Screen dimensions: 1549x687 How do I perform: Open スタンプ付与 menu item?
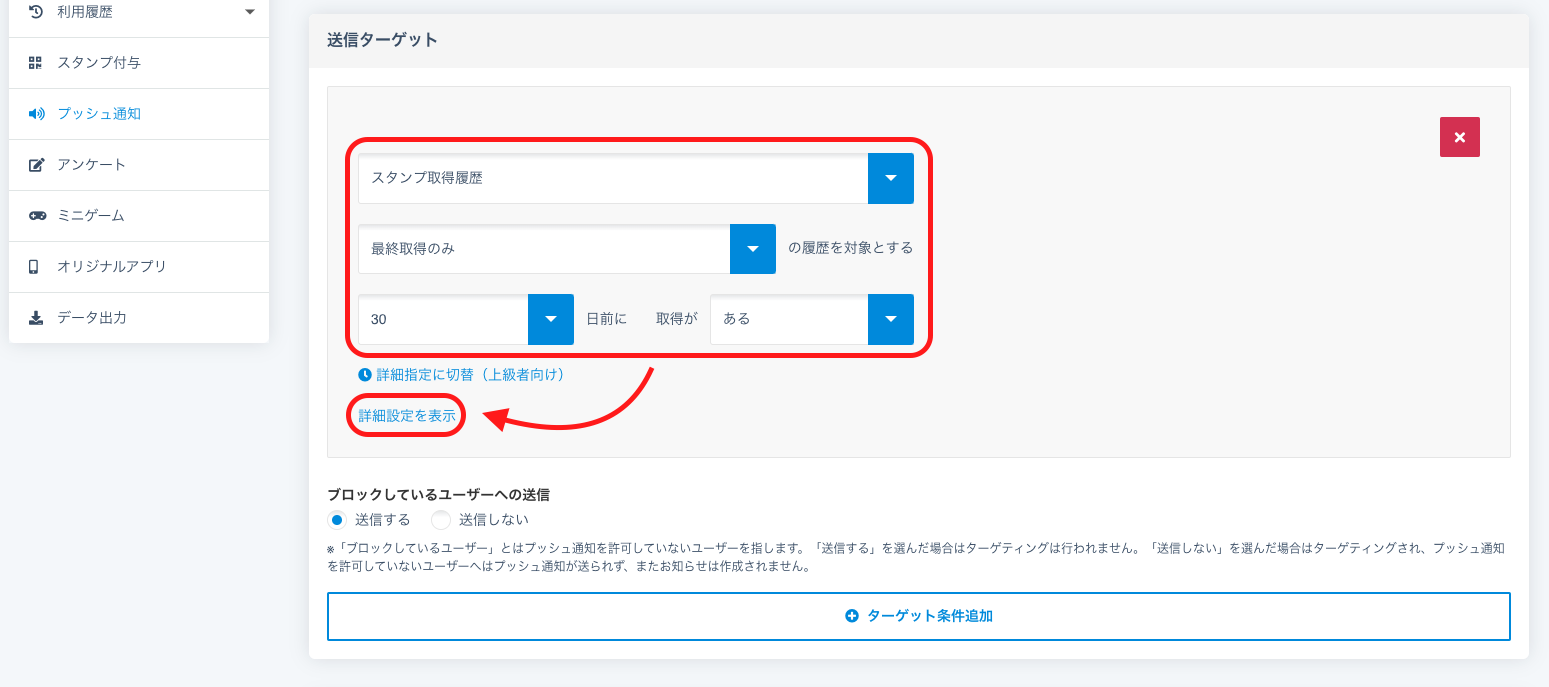tap(99, 63)
